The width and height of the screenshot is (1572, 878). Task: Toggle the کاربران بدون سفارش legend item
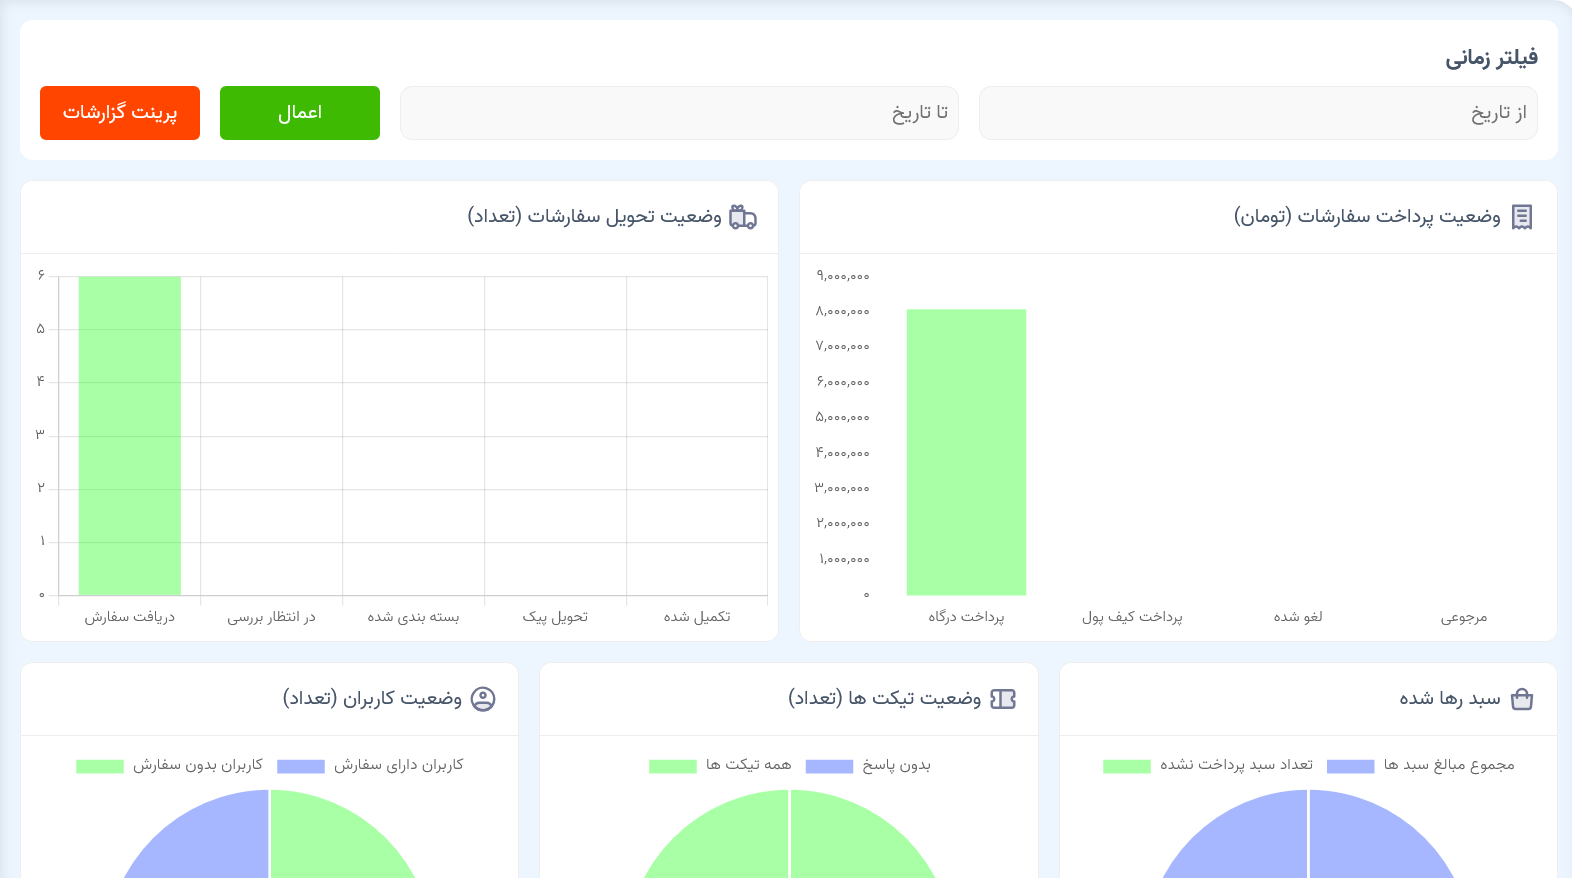coord(170,765)
